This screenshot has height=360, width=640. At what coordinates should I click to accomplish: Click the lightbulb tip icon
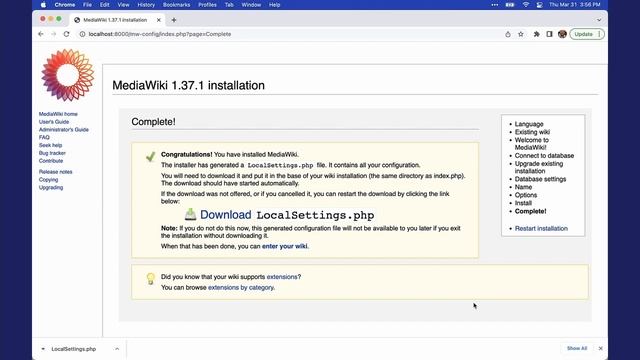[151, 279]
